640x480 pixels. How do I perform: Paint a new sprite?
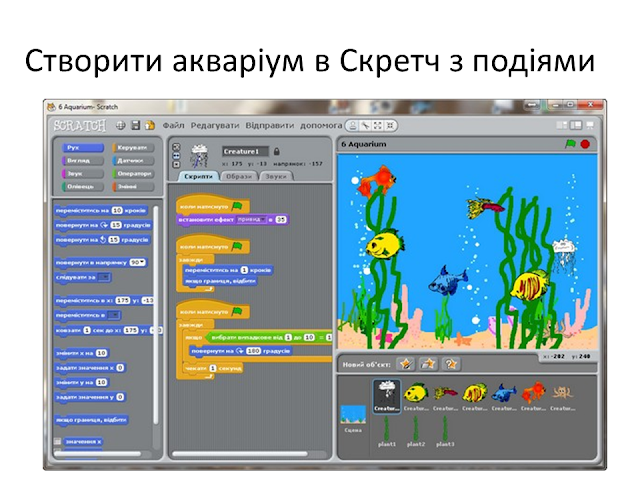[x=406, y=364]
